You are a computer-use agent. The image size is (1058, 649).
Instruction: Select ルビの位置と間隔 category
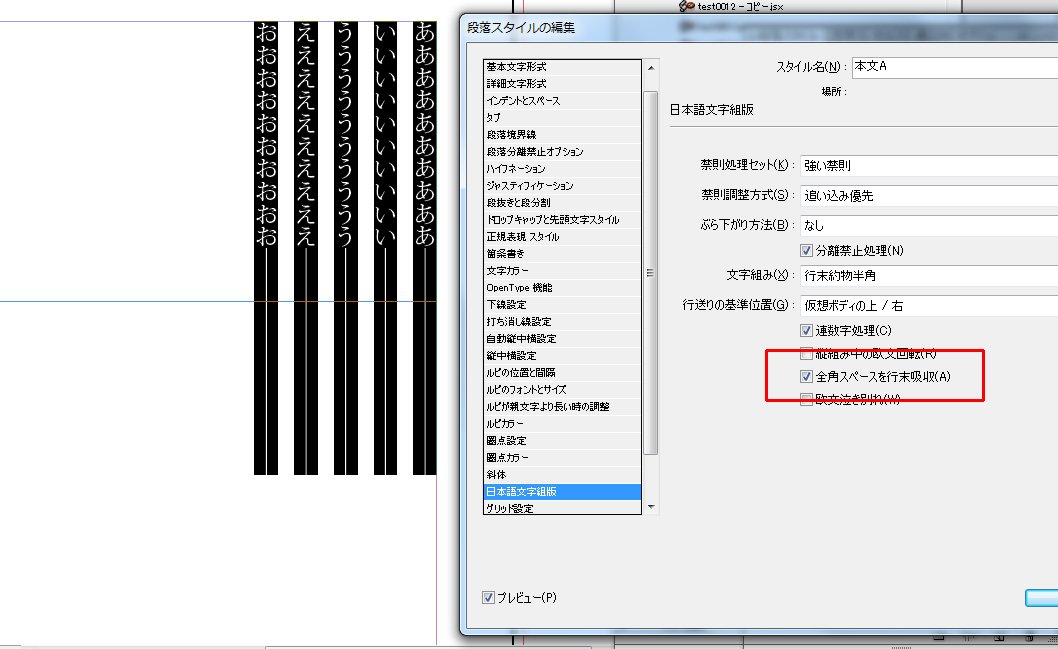562,372
